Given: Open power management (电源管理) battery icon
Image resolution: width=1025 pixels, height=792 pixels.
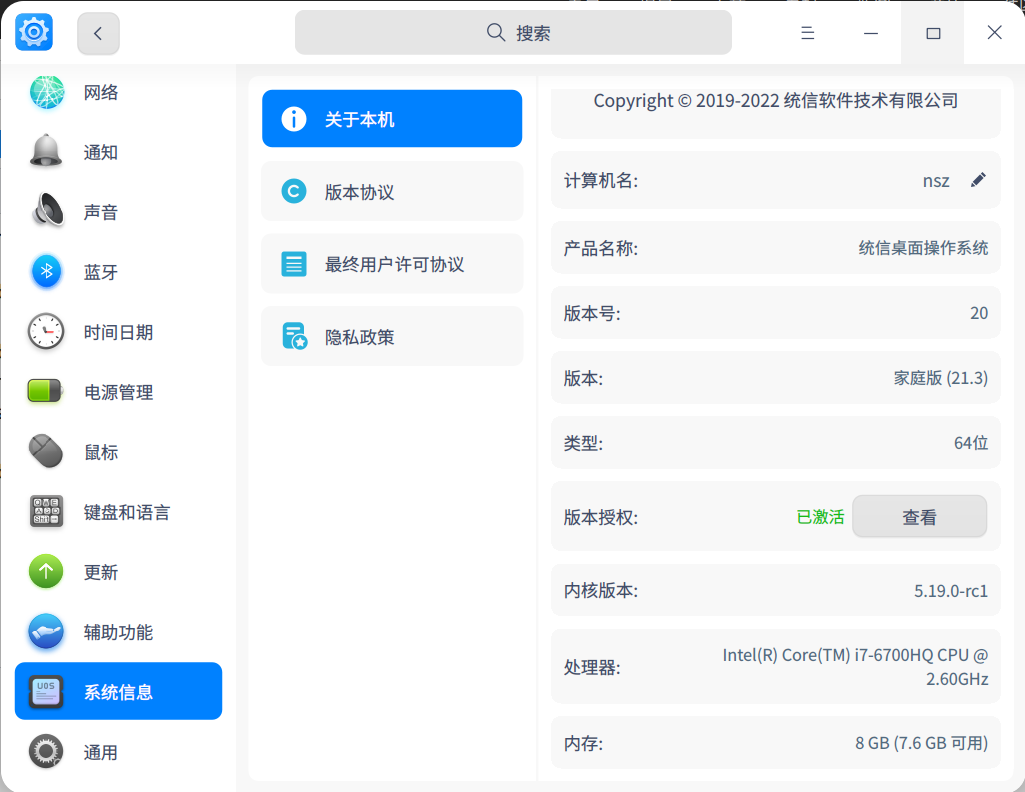Looking at the screenshot, I should (x=46, y=392).
